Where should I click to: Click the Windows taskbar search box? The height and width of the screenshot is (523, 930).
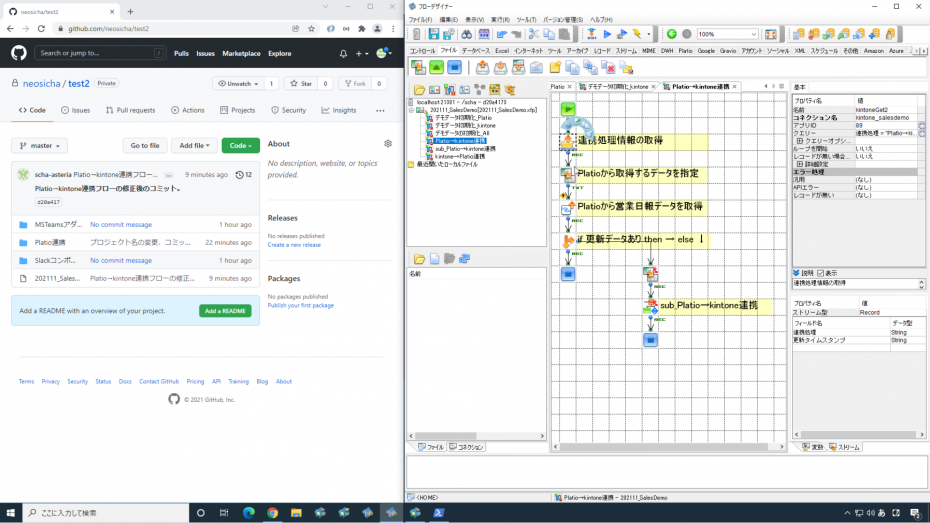(106, 513)
